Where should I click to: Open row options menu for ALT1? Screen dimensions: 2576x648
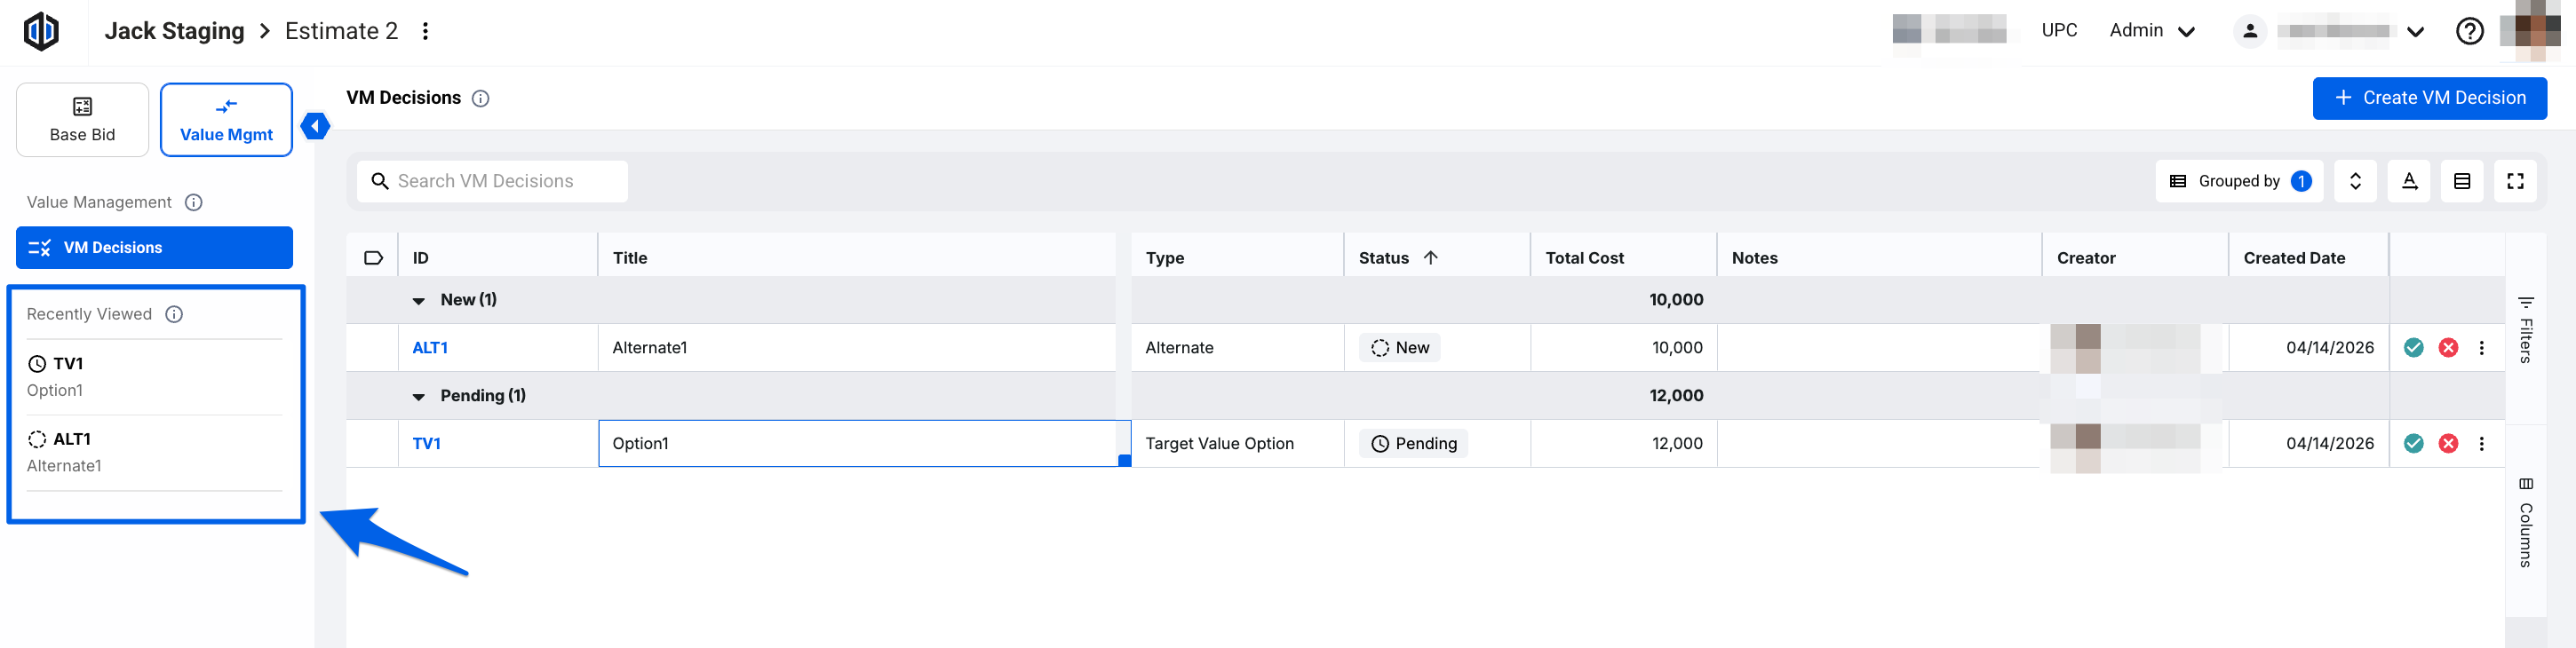(x=2482, y=348)
